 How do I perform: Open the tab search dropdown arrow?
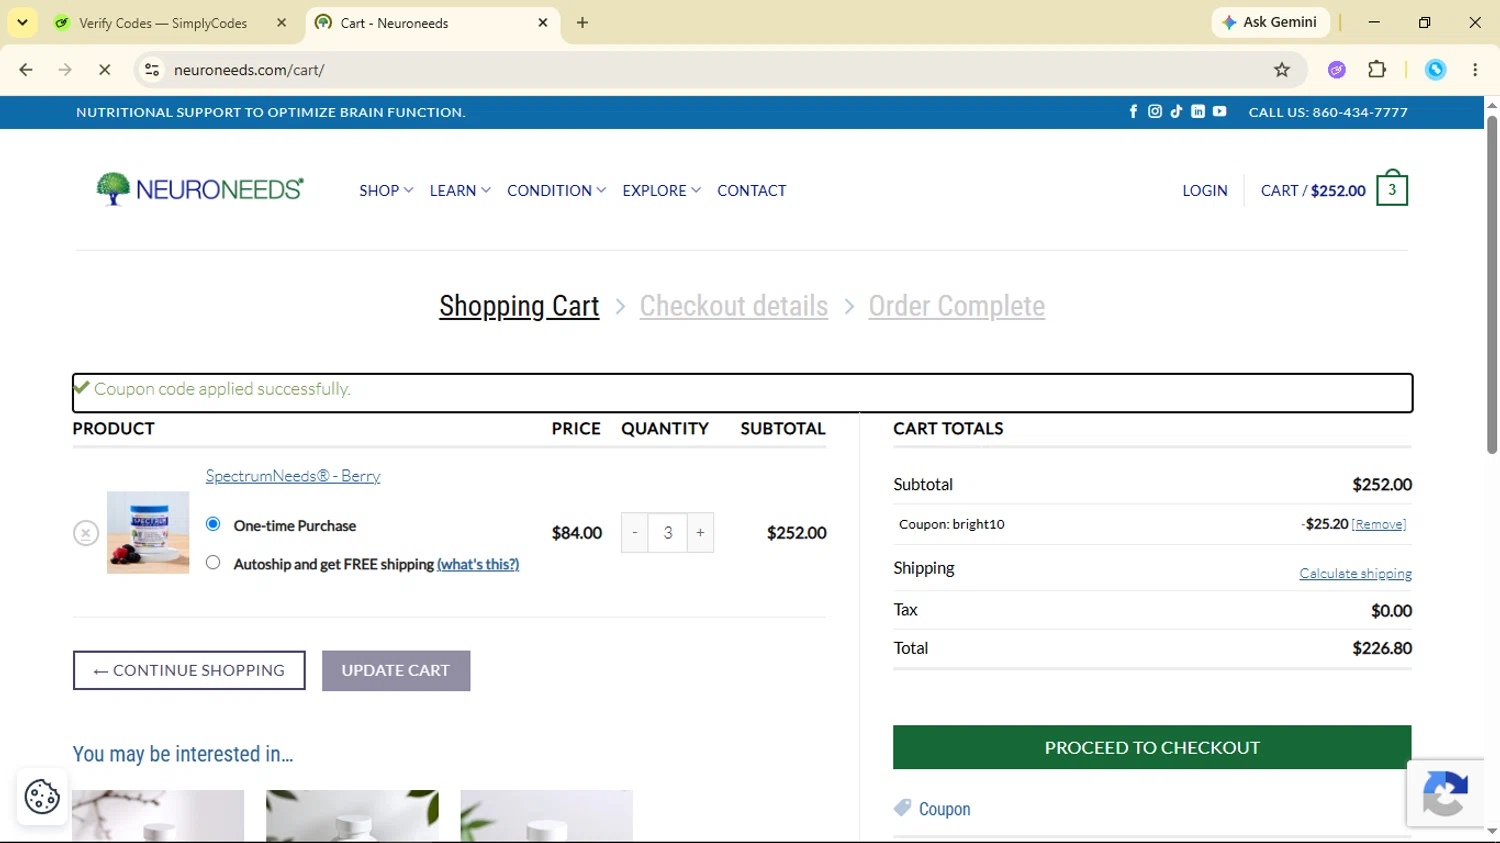[x=22, y=22]
